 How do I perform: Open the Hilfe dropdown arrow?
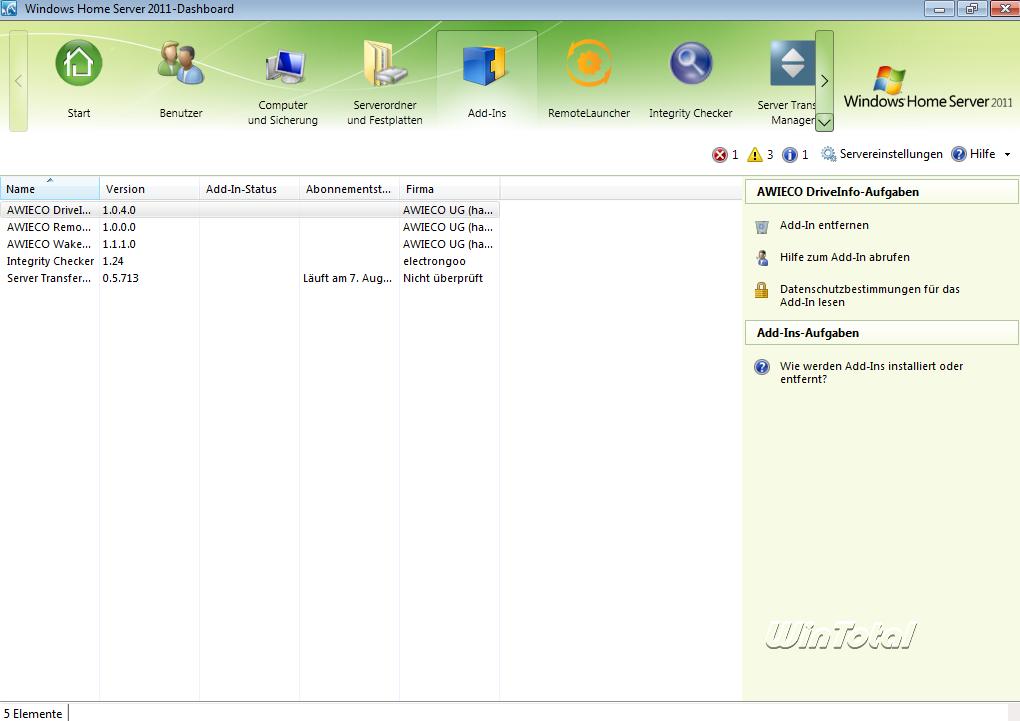pyautogui.click(x=1007, y=155)
